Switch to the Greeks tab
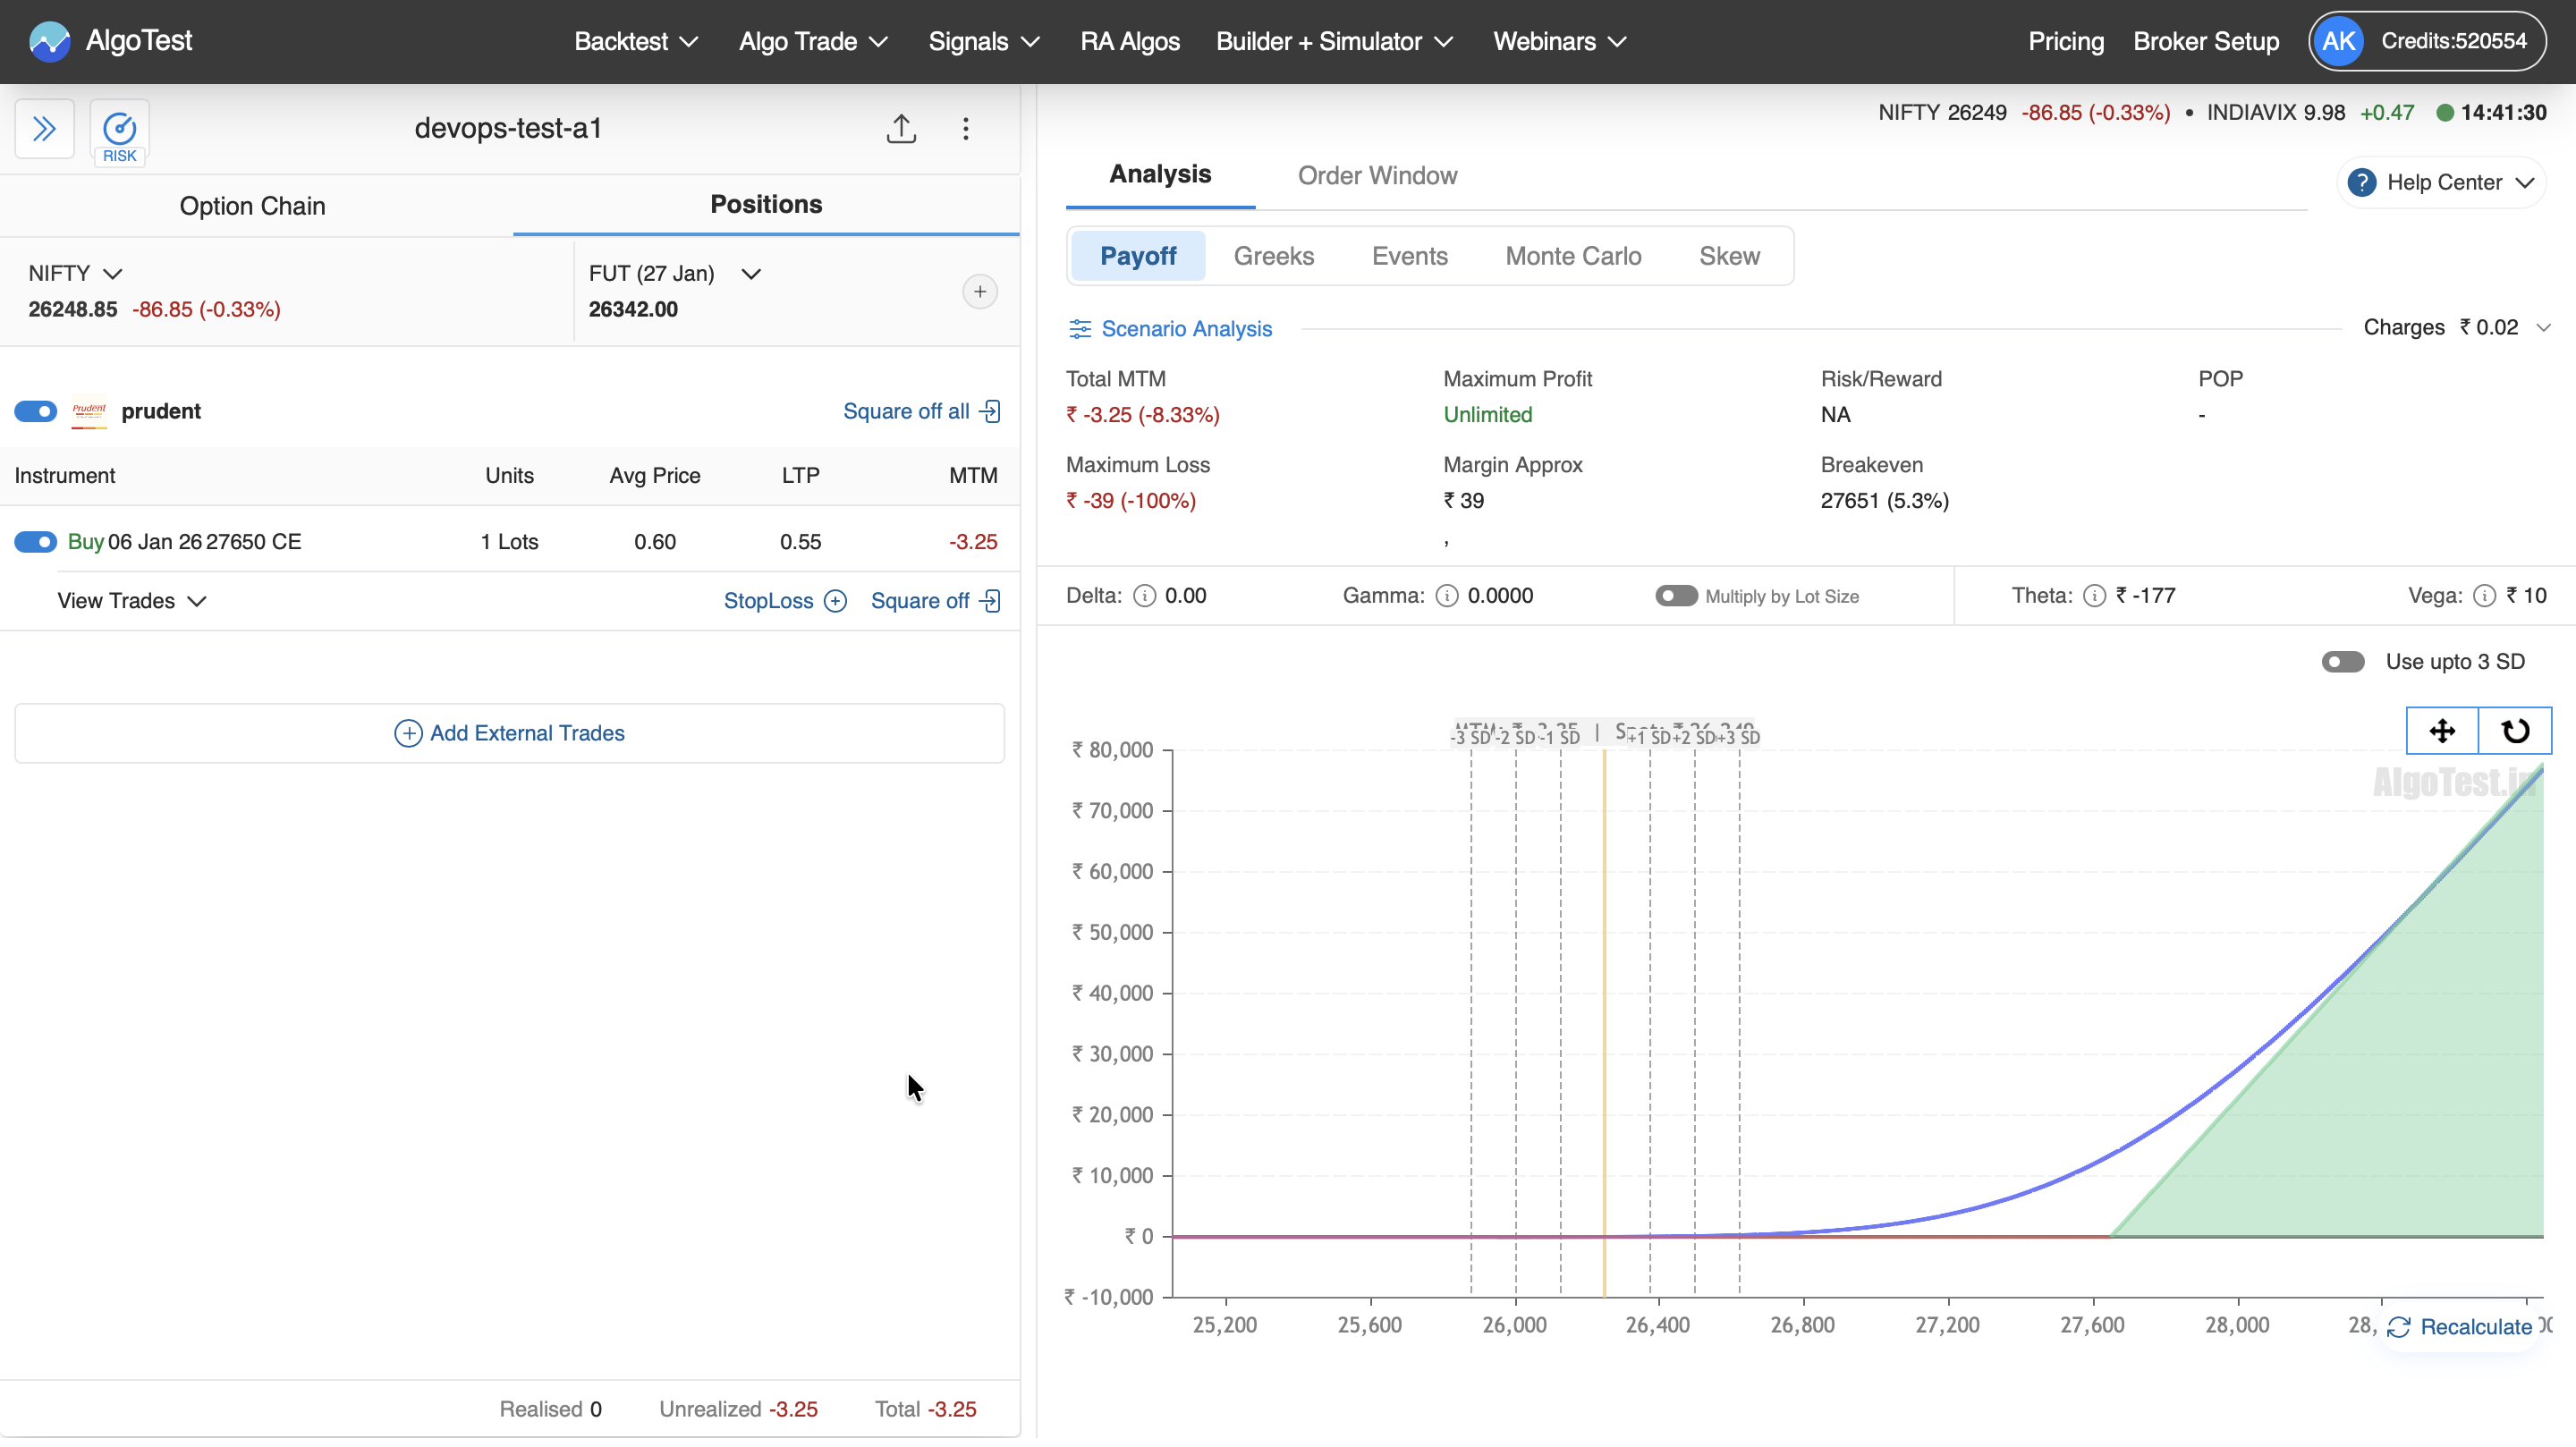2576x1447 pixels. tap(1273, 257)
